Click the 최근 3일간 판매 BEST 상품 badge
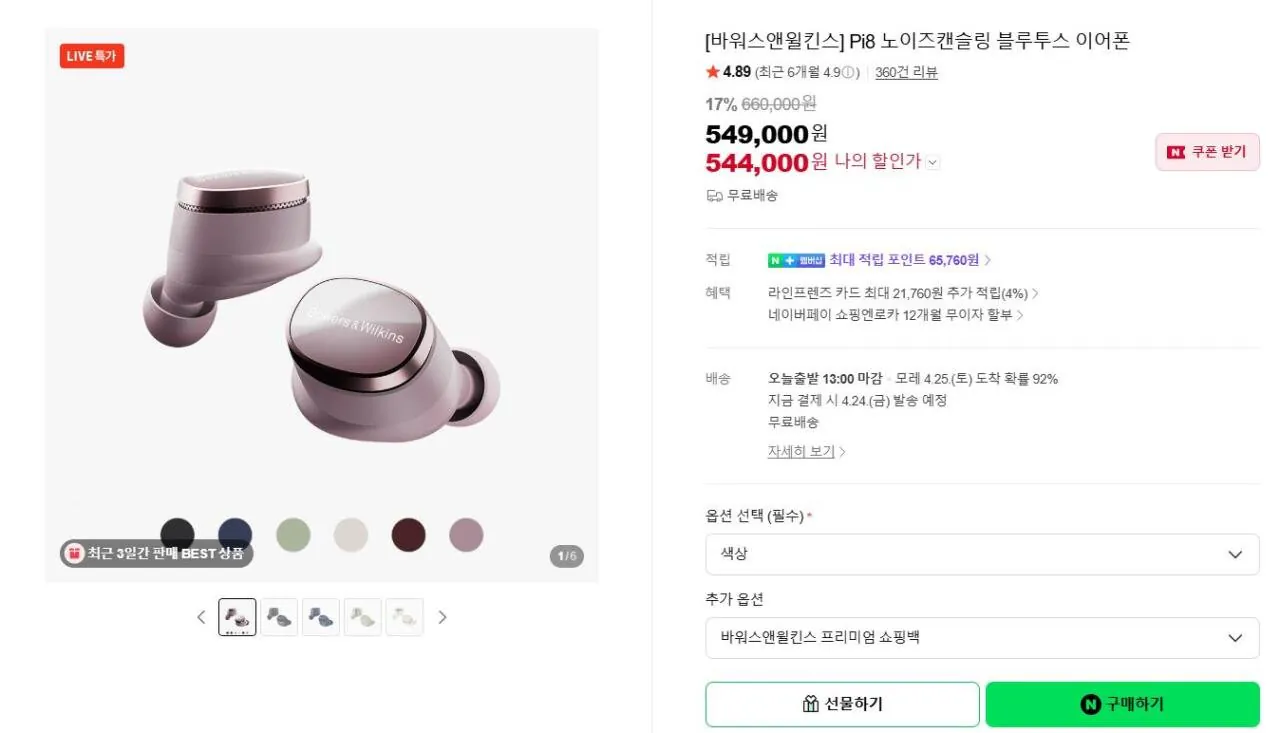Image resolution: width=1280 pixels, height=733 pixels. click(157, 553)
